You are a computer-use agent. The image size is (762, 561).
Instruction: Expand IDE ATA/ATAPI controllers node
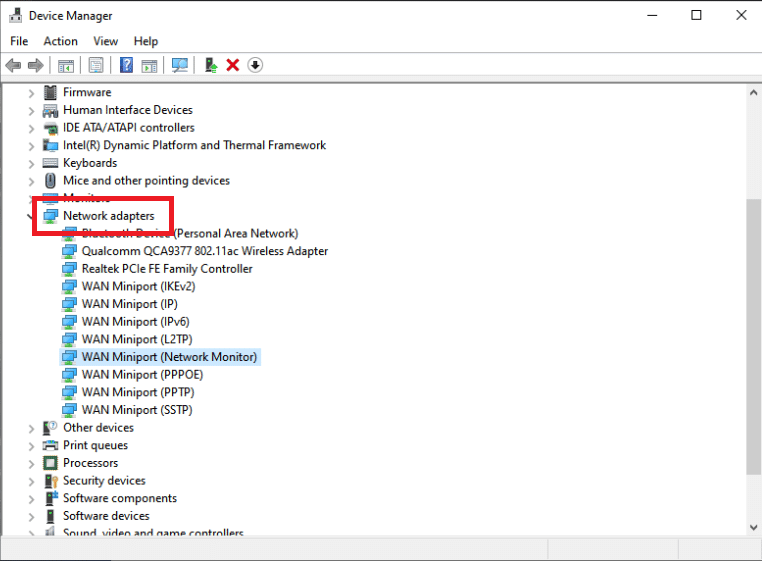coord(31,128)
